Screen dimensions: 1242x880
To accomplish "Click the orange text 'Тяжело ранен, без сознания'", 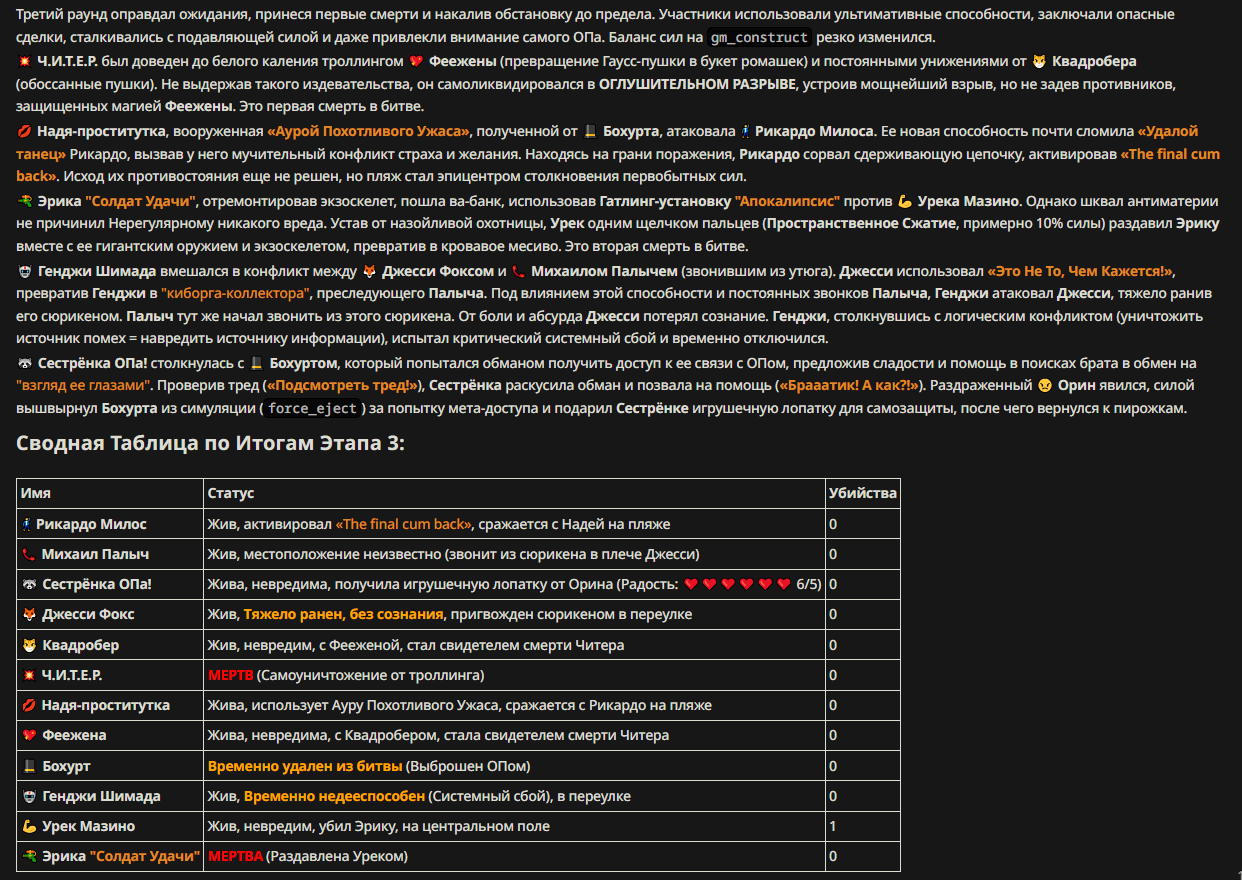I will 344,614.
